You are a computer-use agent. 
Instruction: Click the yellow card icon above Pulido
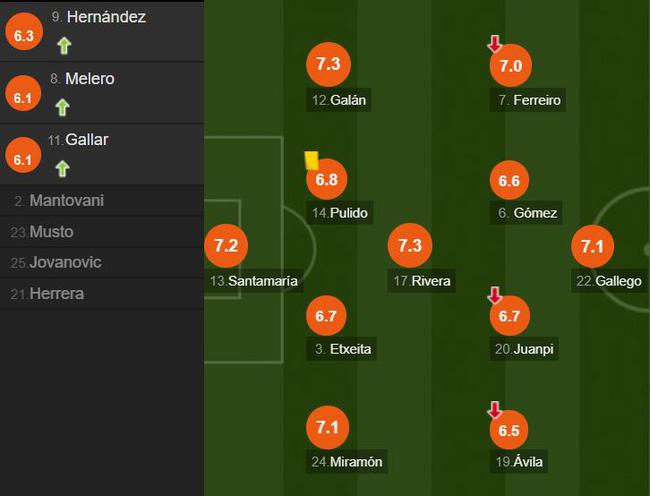click(x=311, y=159)
